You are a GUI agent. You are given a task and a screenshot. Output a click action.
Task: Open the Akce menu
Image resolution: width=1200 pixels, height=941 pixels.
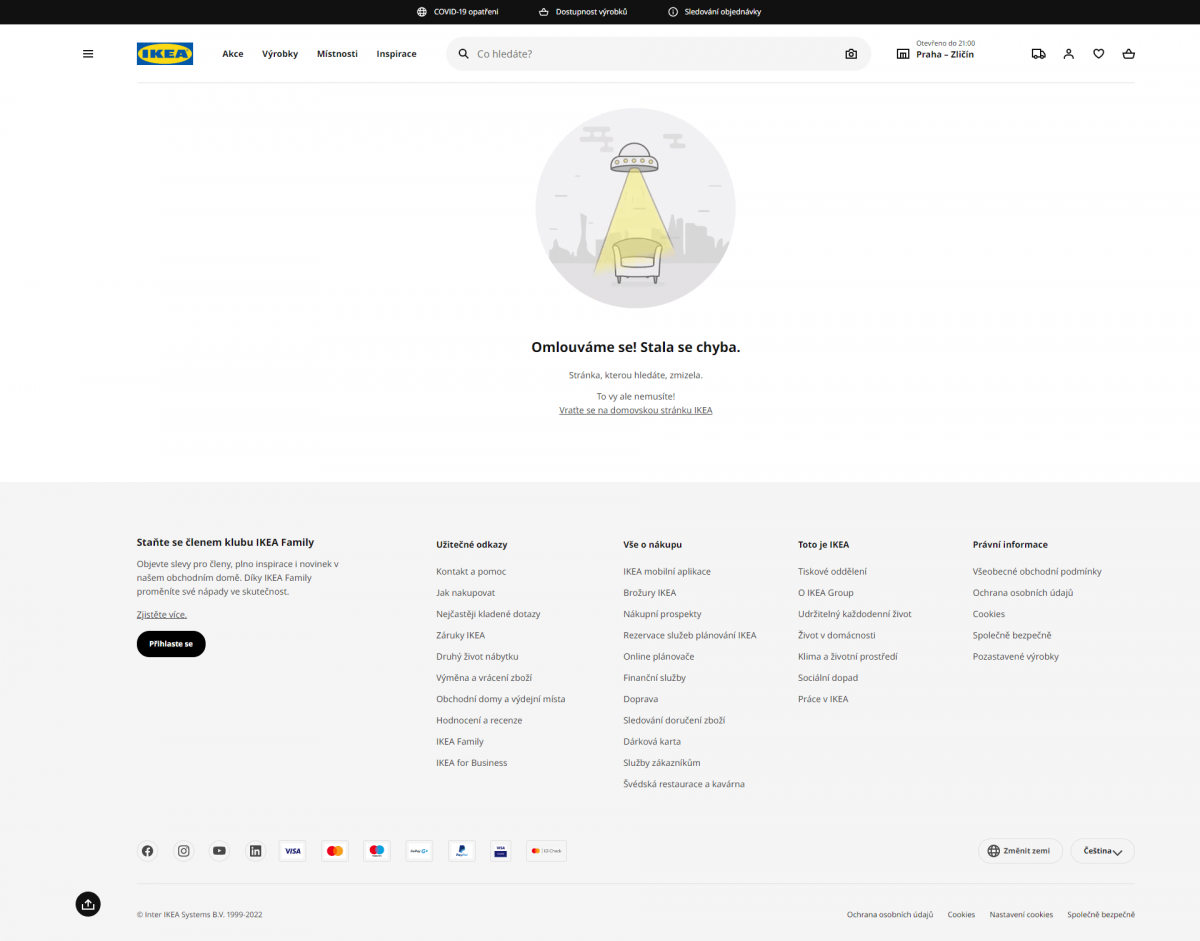click(x=233, y=54)
